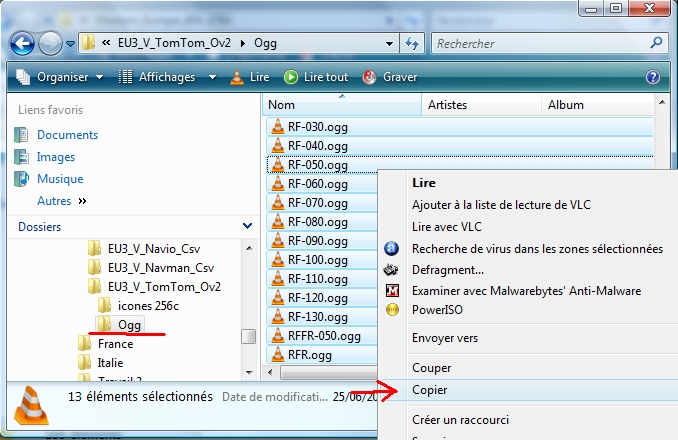The height and width of the screenshot is (440, 678).
Task: Open the Images favorite link
Action: click(56, 157)
